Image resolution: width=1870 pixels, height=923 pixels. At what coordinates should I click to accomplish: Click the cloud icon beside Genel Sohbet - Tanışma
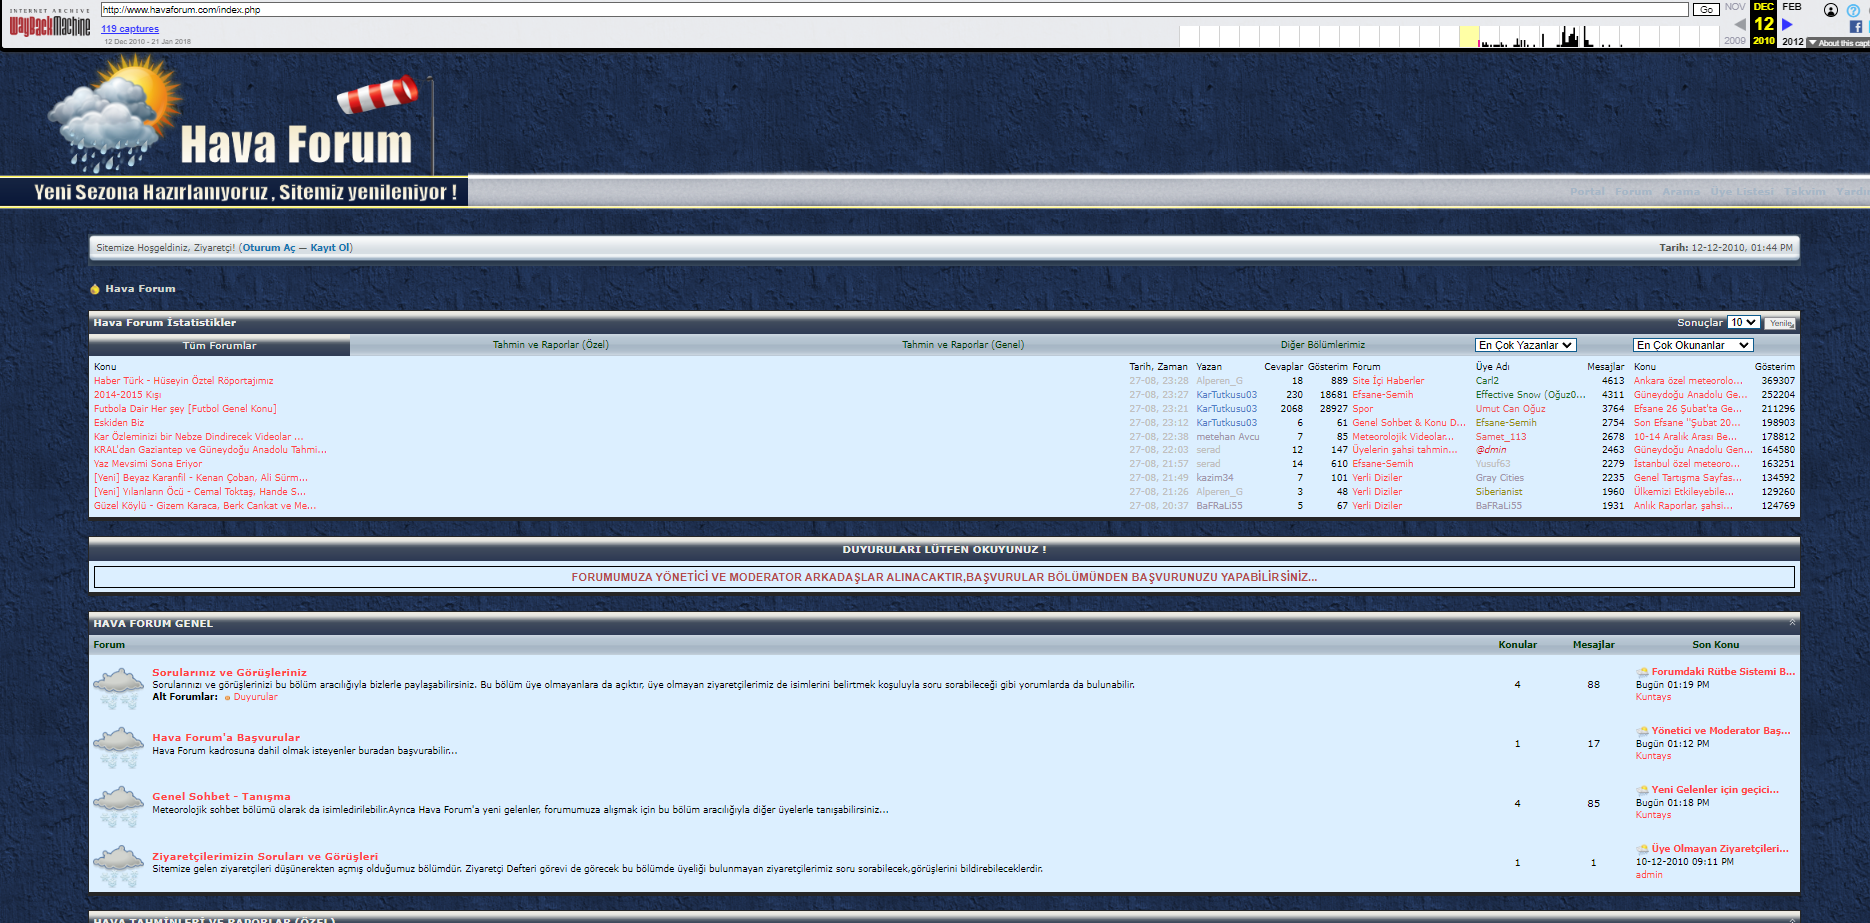pos(119,806)
